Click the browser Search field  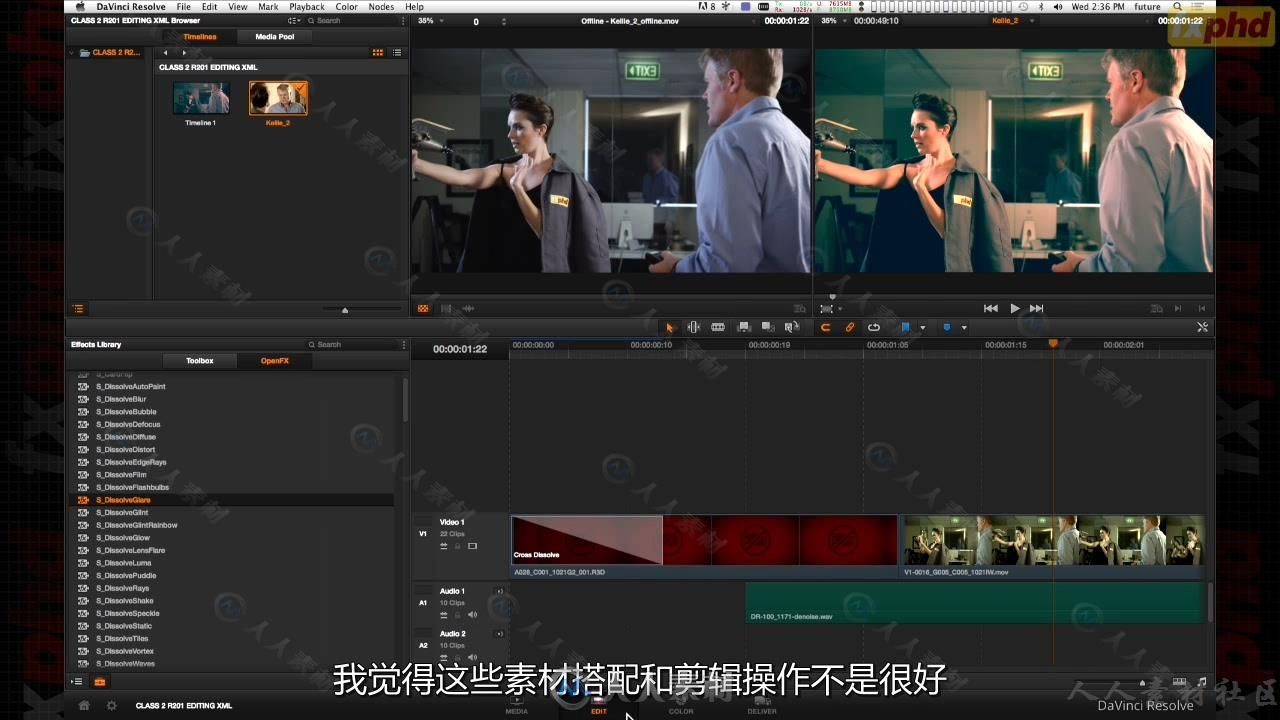point(353,21)
